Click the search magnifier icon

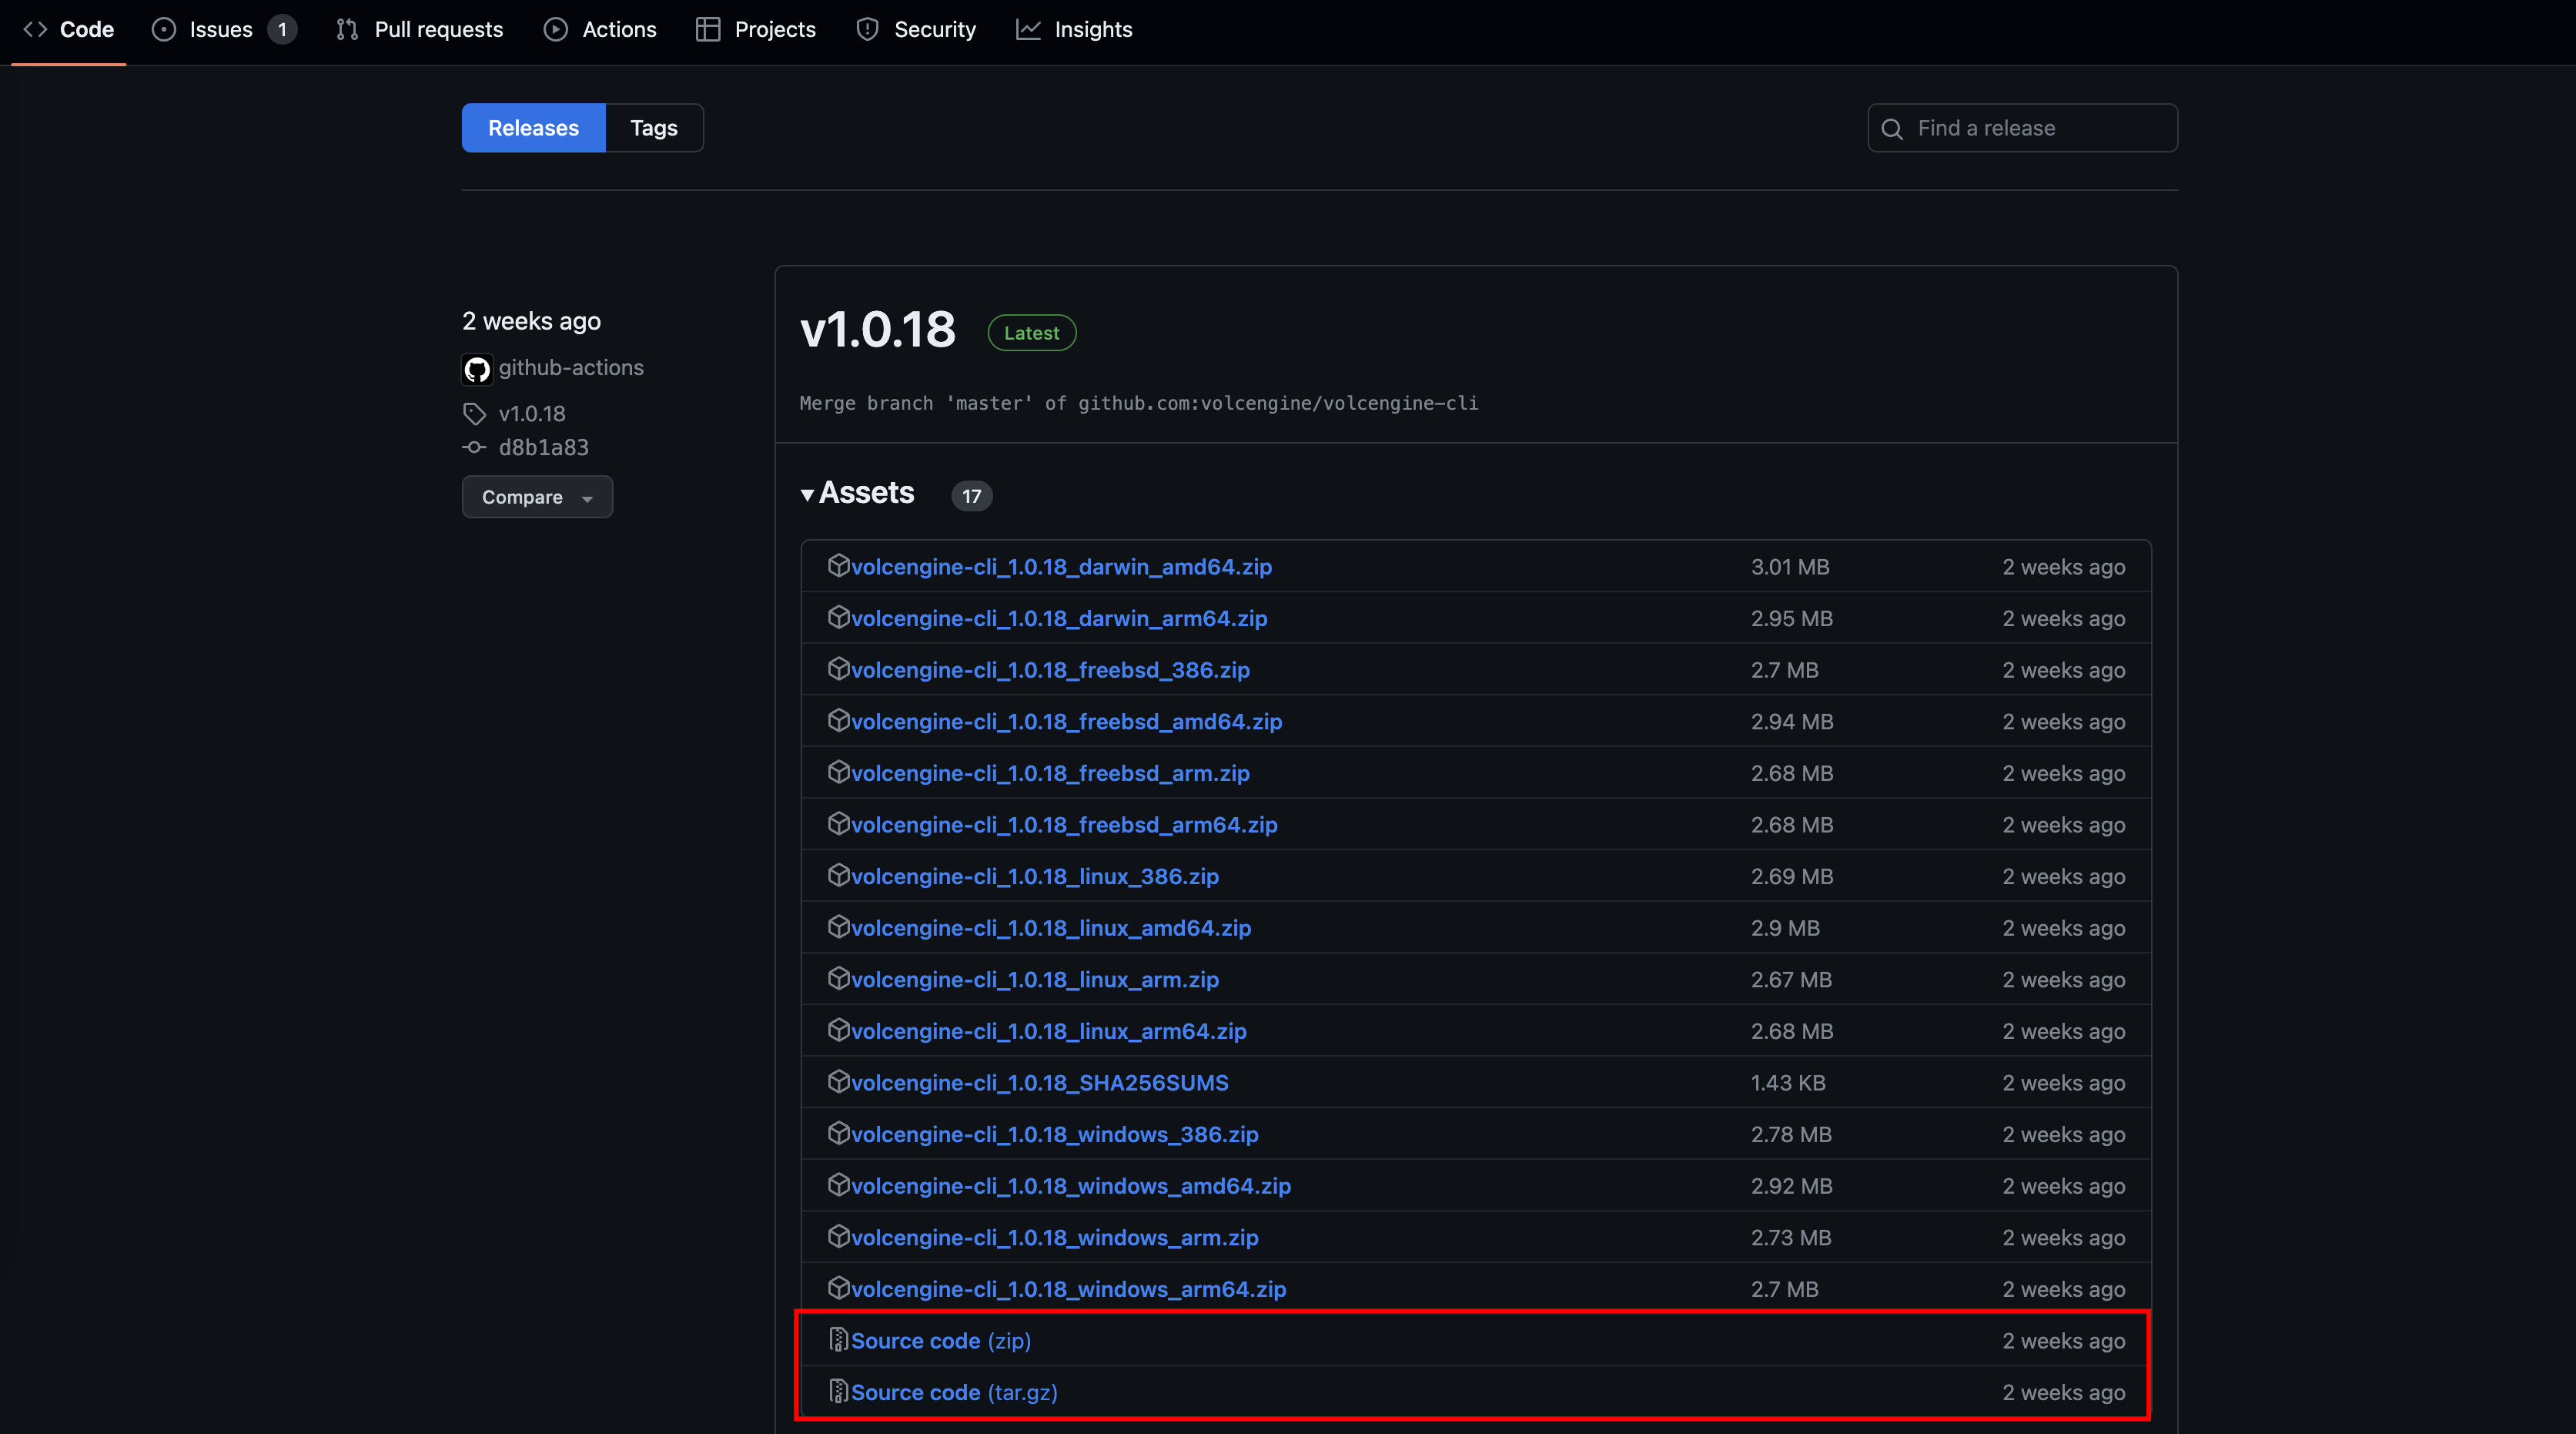(x=1892, y=129)
